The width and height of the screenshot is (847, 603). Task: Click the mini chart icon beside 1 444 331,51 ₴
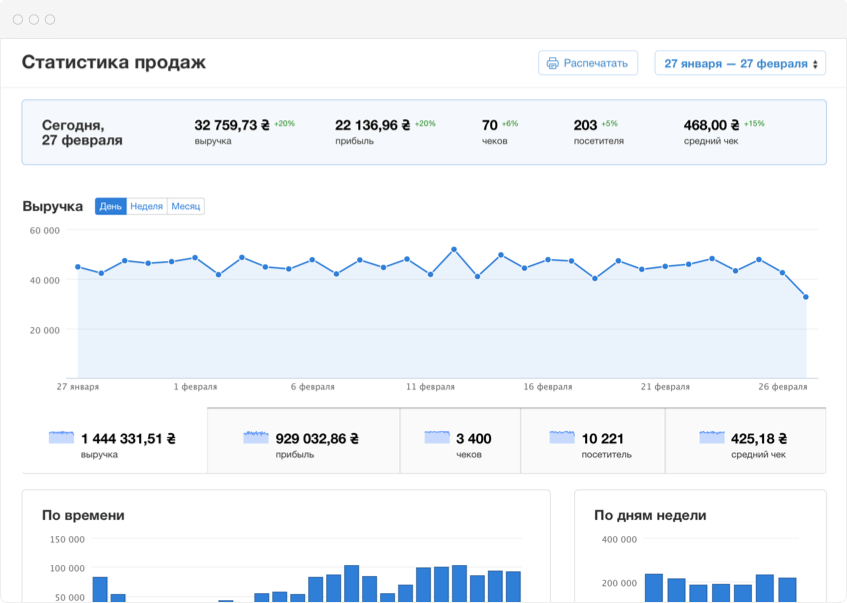tap(62, 438)
